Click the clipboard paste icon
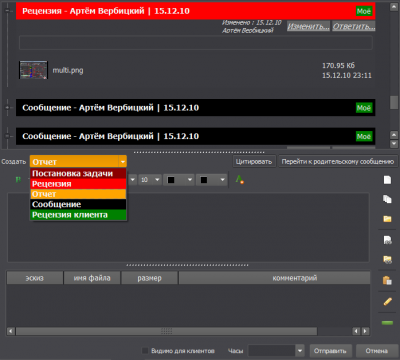The width and height of the screenshot is (400, 360). click(x=387, y=280)
